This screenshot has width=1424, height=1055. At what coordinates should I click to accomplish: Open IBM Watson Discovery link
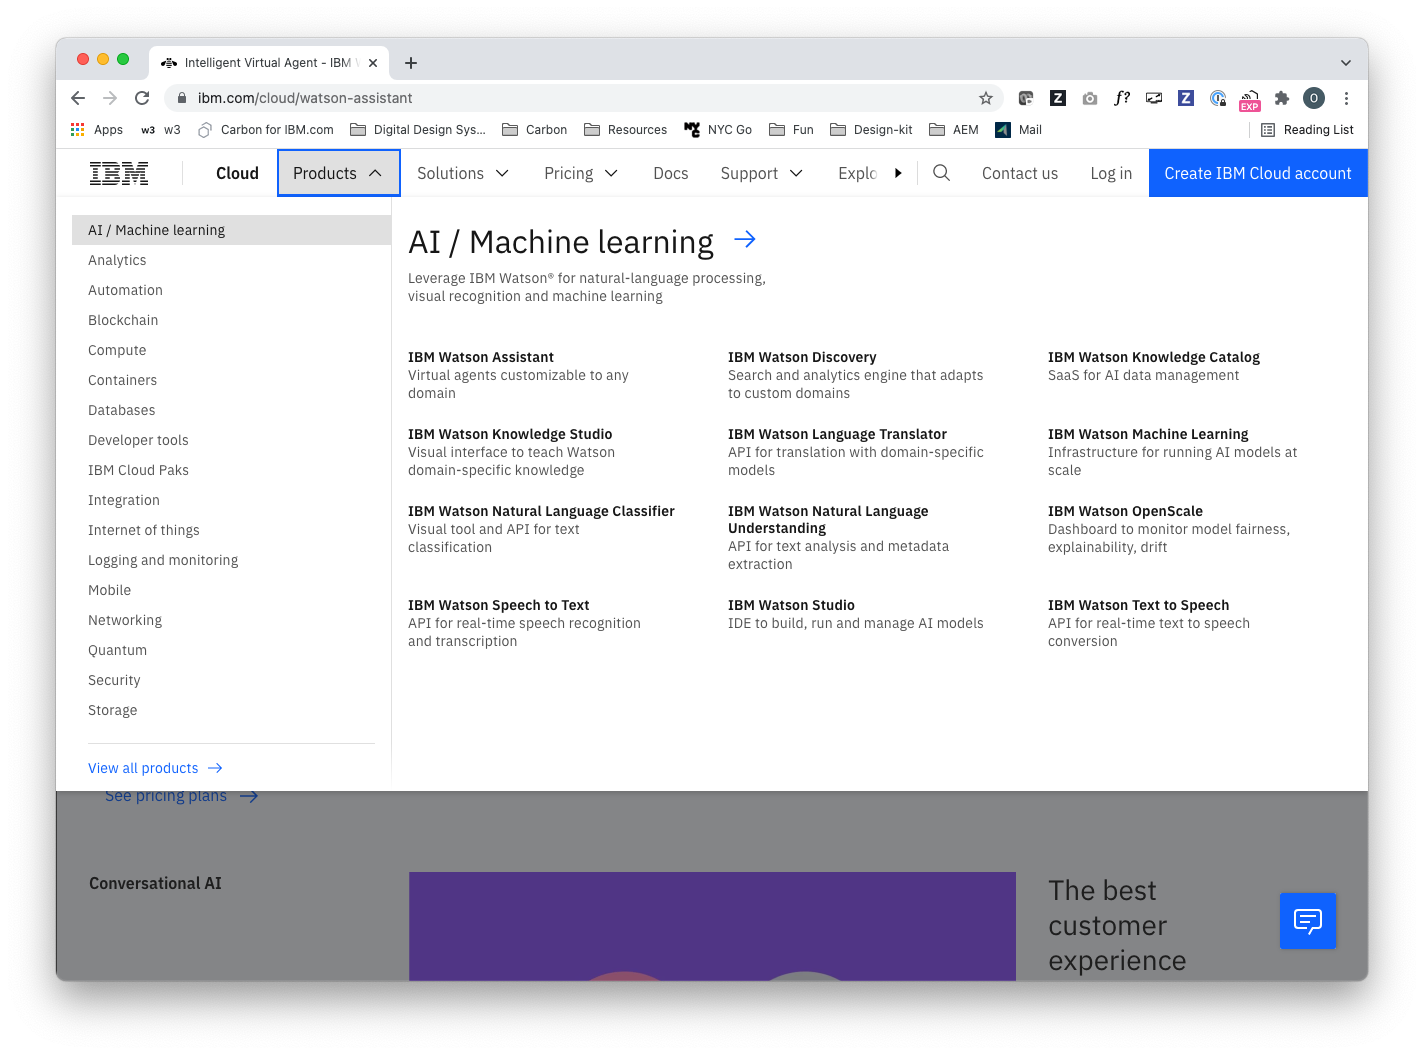tap(802, 357)
